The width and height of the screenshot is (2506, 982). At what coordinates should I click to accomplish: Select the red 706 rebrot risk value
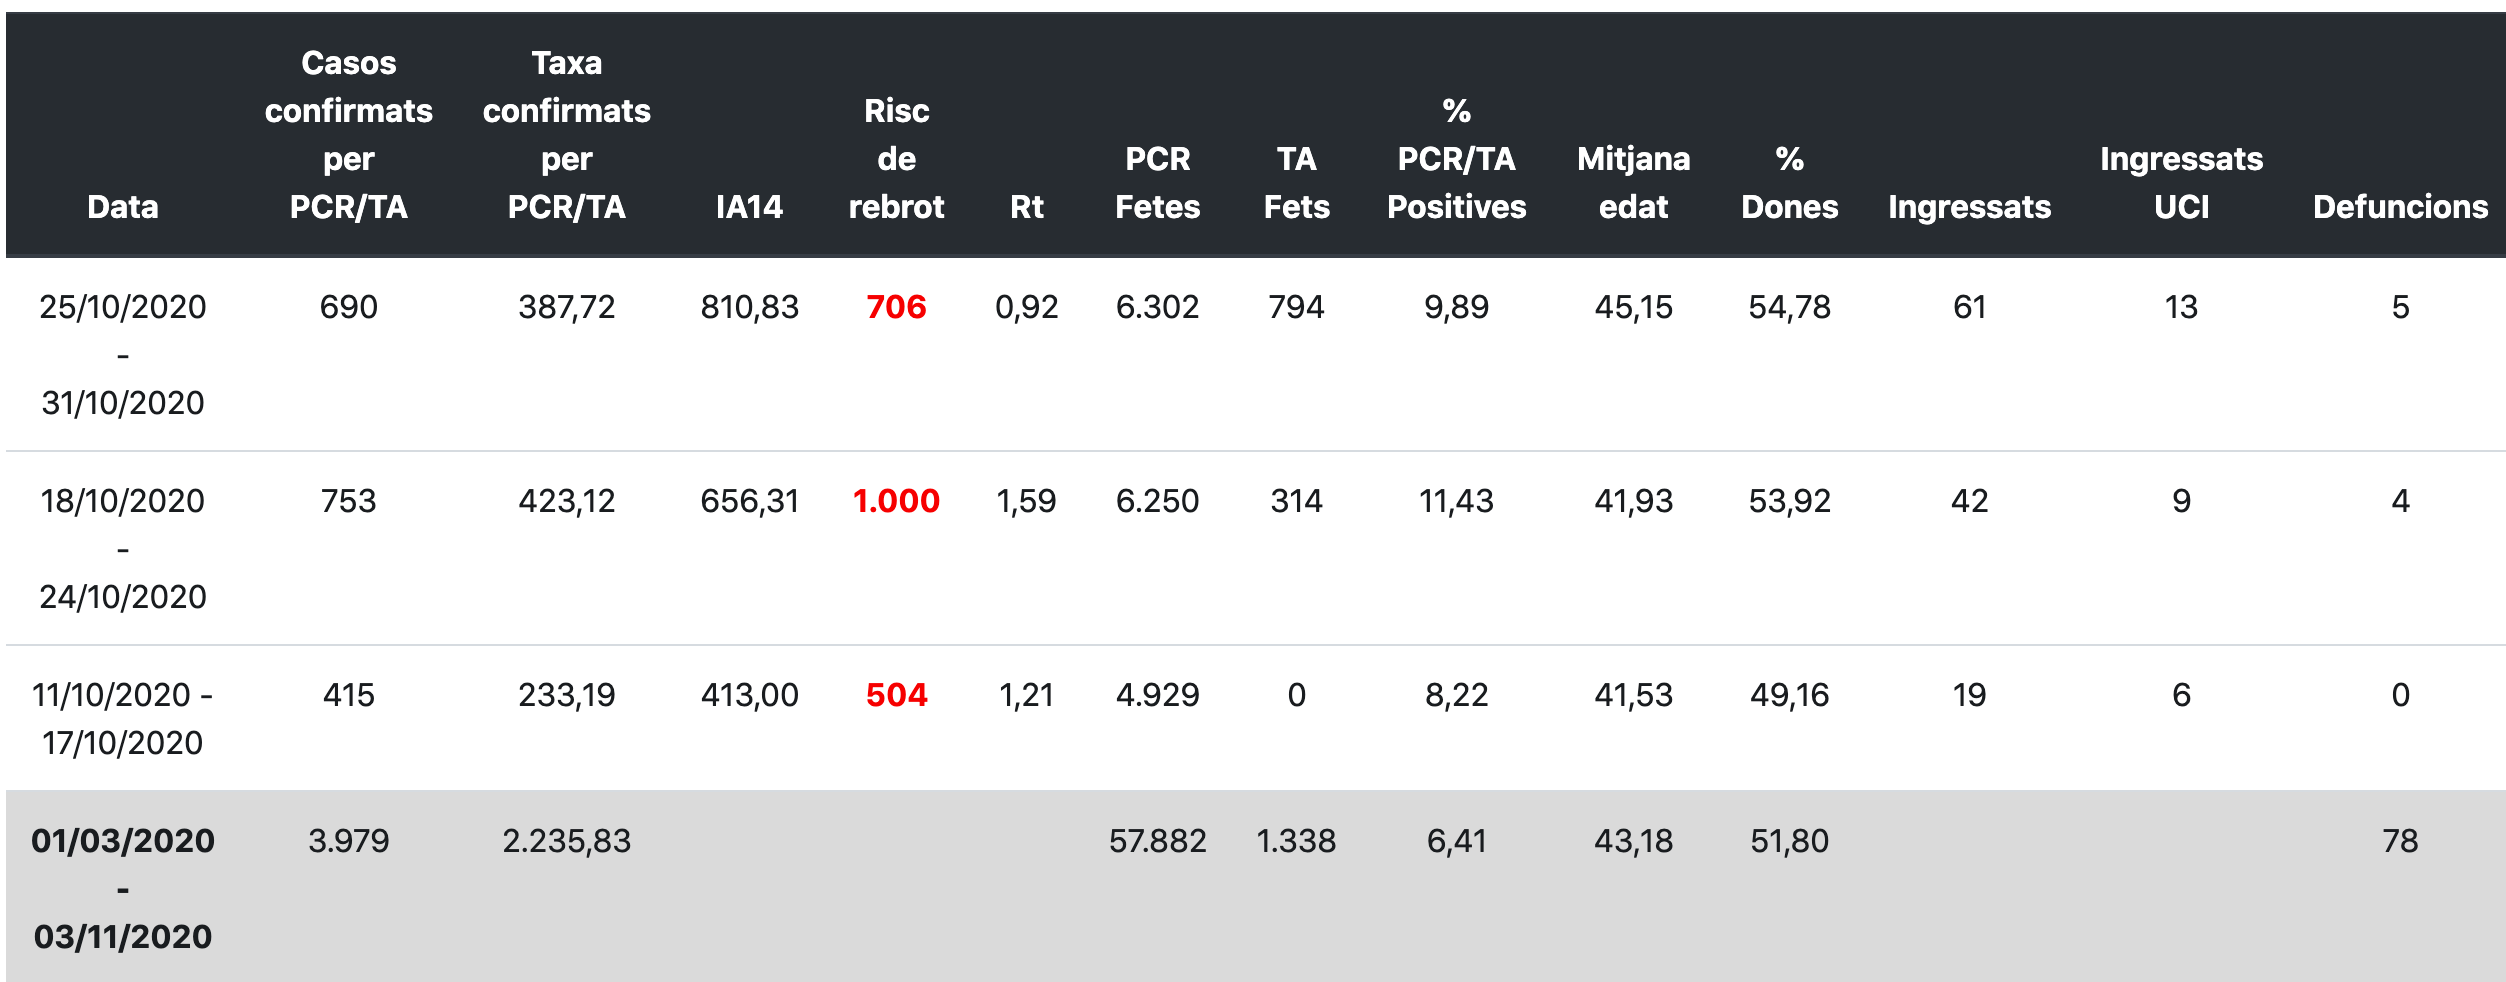pyautogui.click(x=896, y=307)
